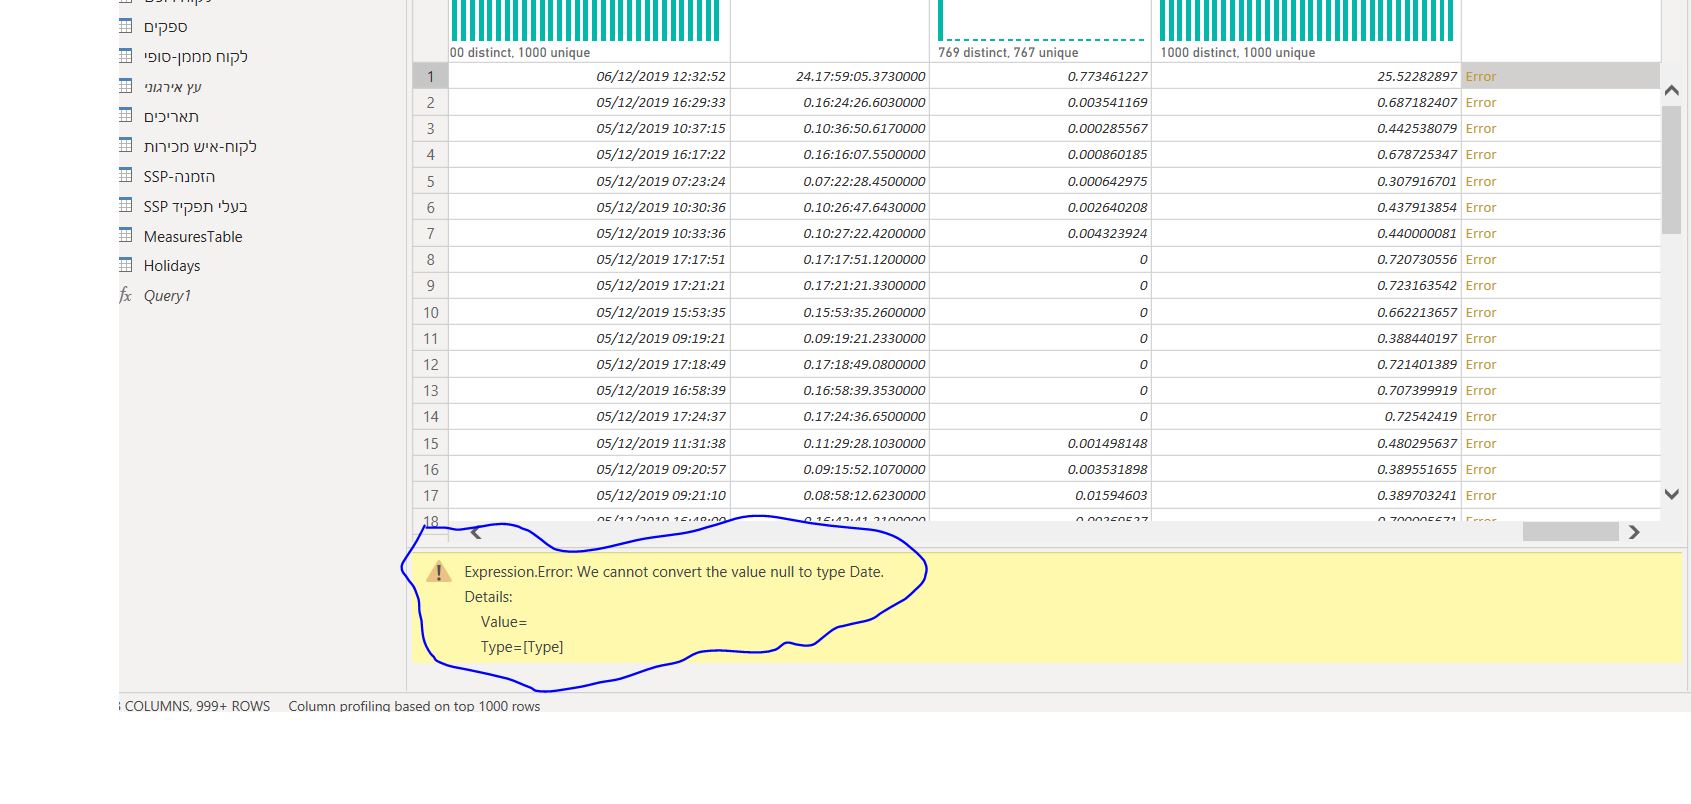The width and height of the screenshot is (1691, 804).
Task: Click the Error cell in row 15
Action: (1560, 443)
